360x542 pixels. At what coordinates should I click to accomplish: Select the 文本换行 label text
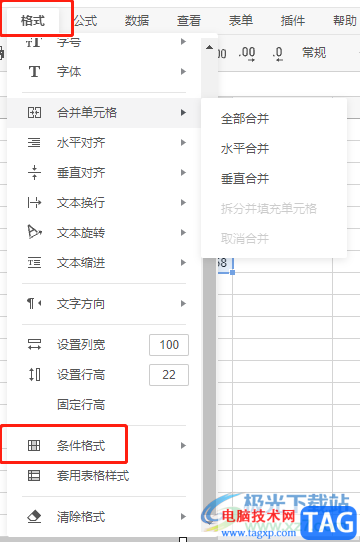pyautogui.click(x=81, y=203)
